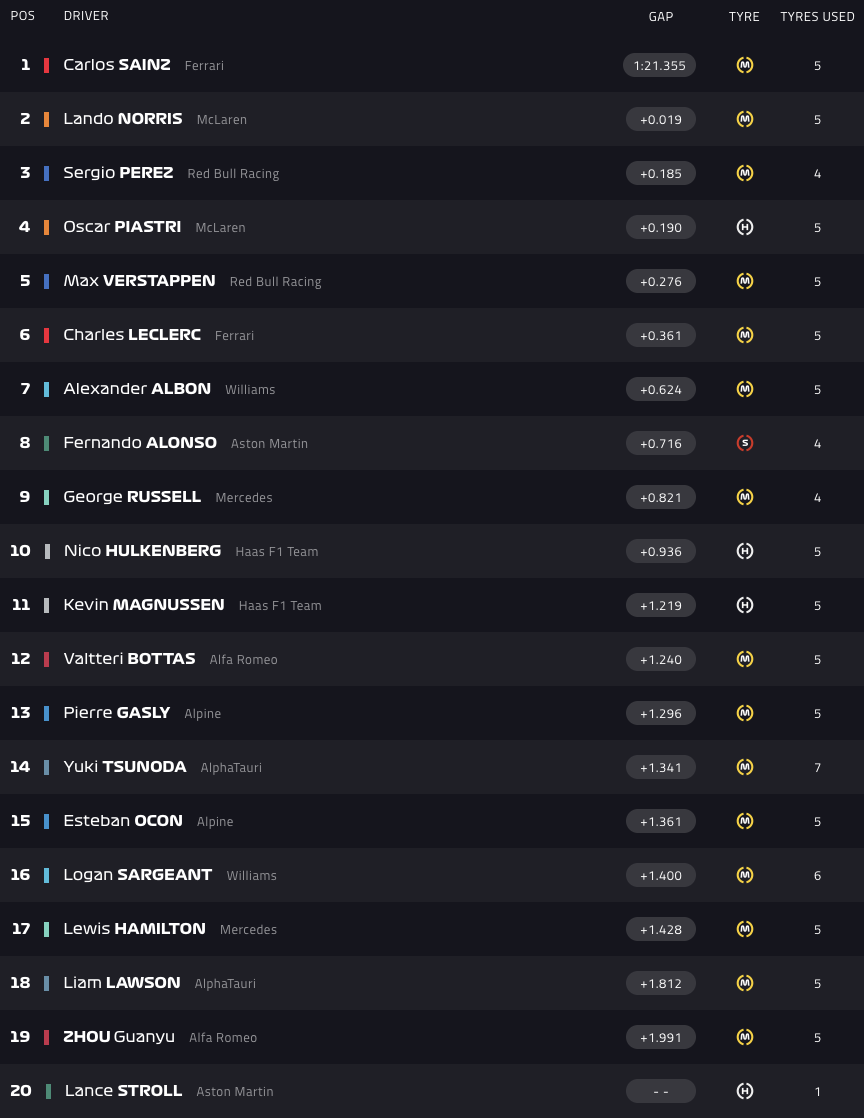Select Yuki Tsunoda's tyres used count 7
This screenshot has height=1118, width=864.
(817, 767)
